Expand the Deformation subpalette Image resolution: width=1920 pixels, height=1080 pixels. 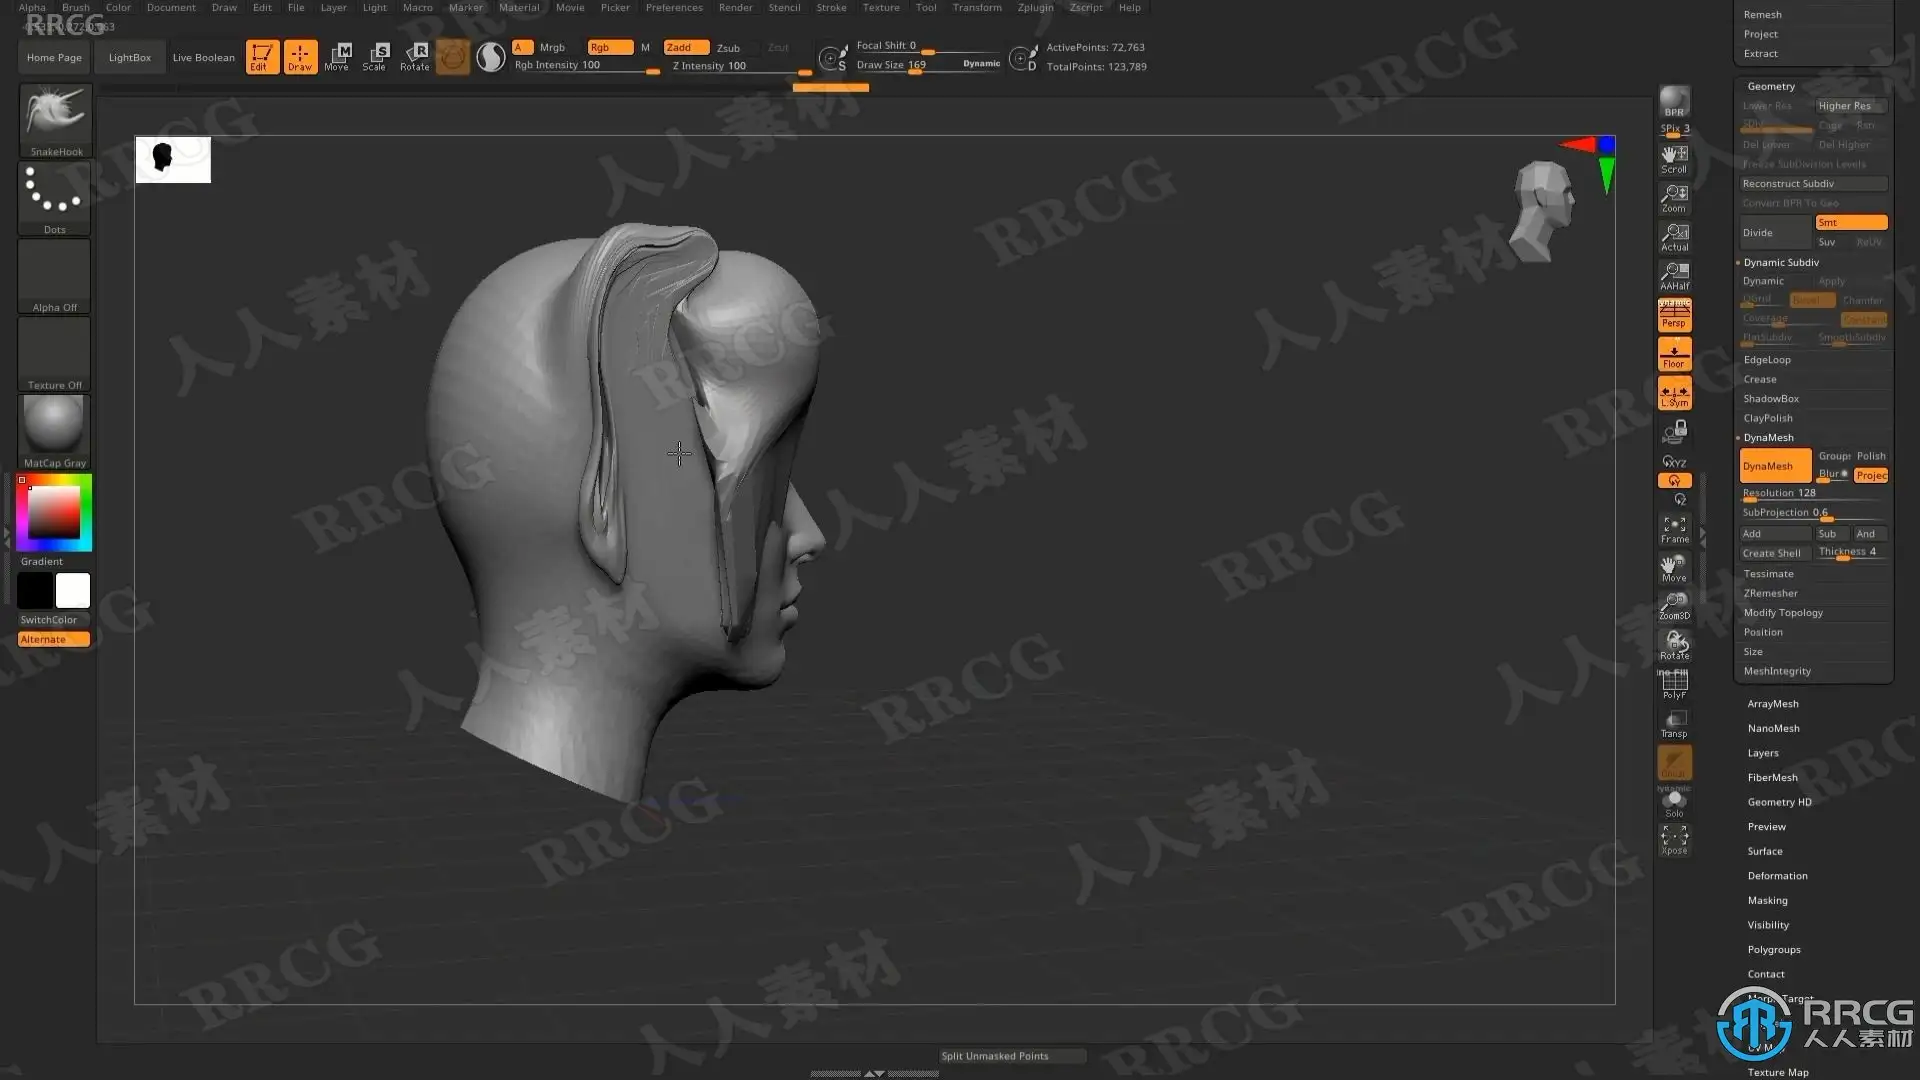pos(1777,876)
